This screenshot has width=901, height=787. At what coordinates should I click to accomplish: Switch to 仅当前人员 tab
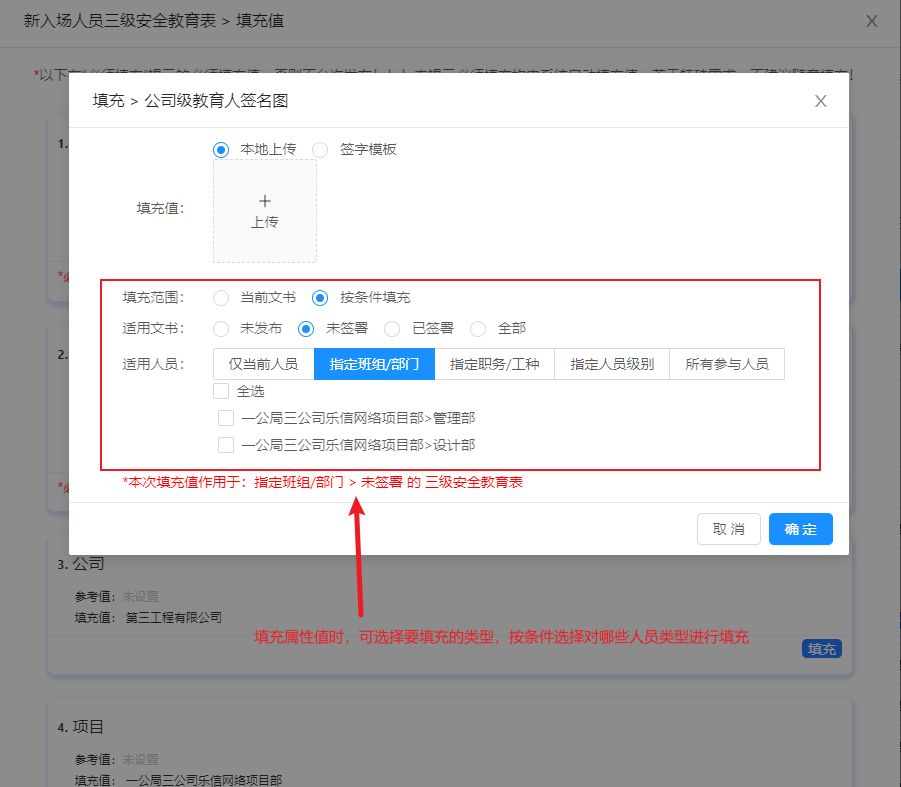pyautogui.click(x=264, y=364)
